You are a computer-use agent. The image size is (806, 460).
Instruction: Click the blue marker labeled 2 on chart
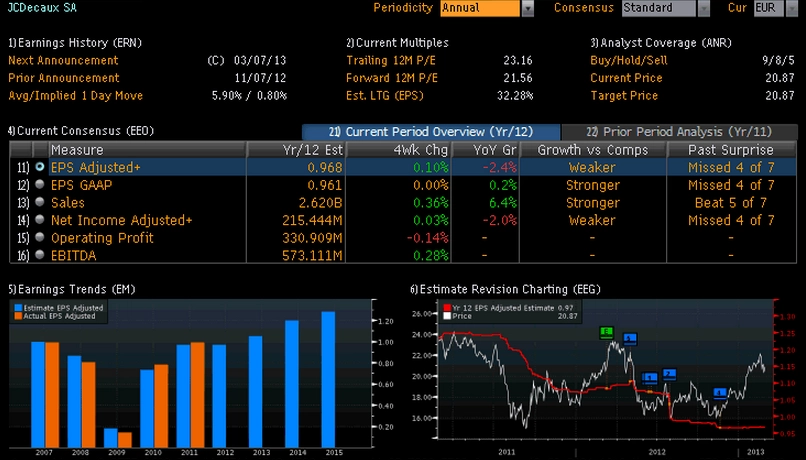(x=669, y=374)
